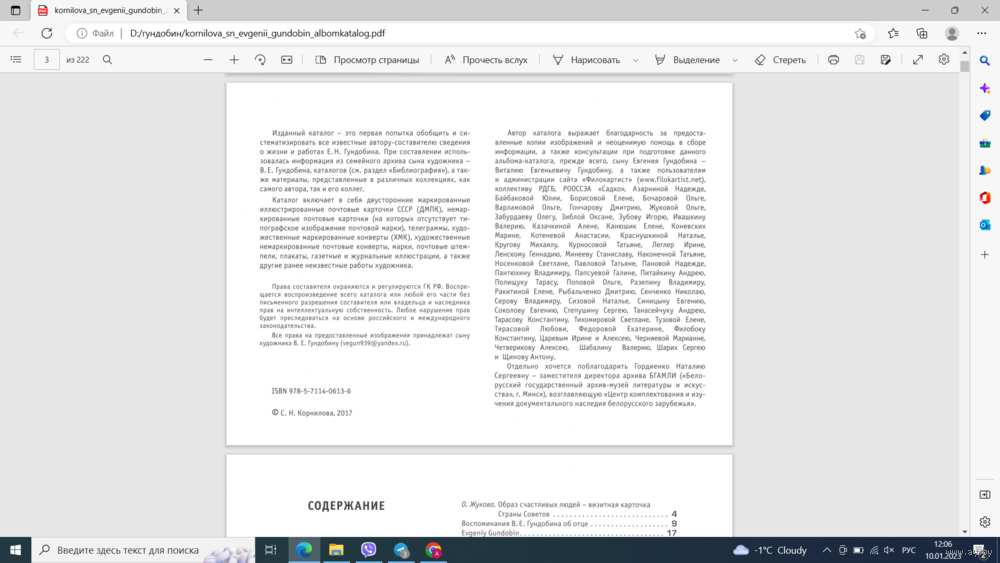Open the Просмотр страницы options

(x=367, y=59)
